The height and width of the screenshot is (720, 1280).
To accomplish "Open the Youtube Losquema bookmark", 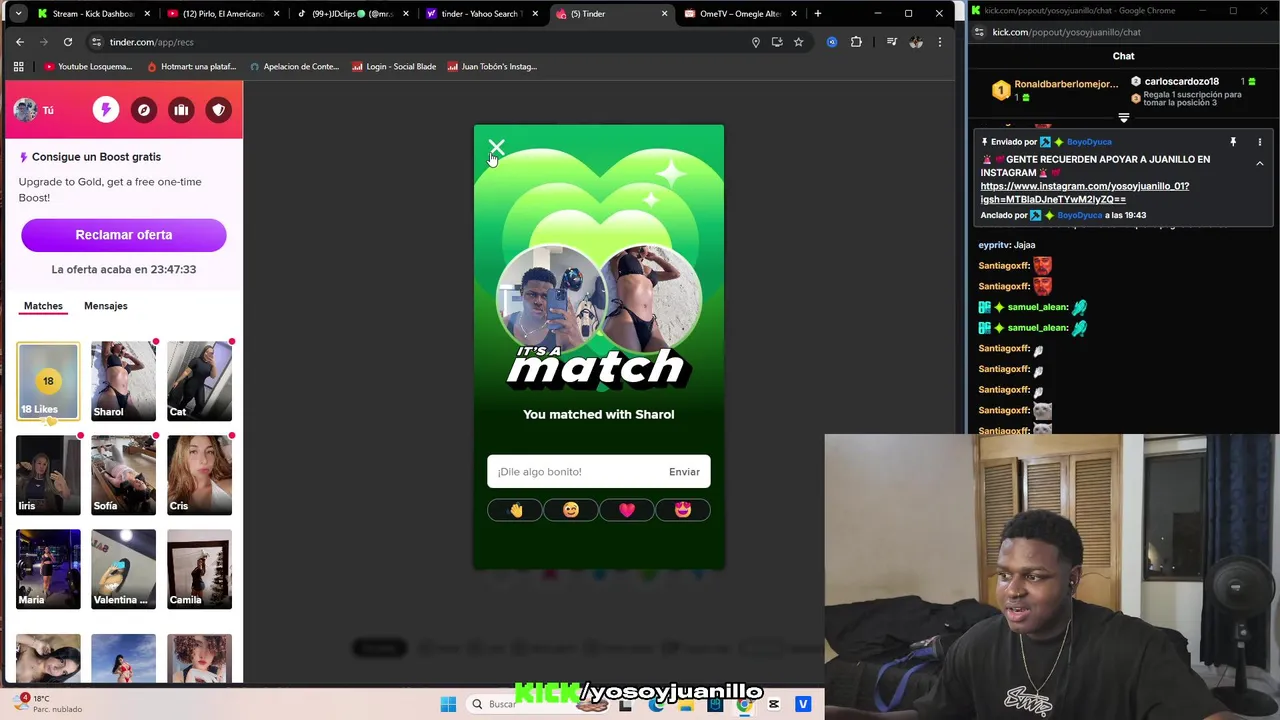I will pos(88,67).
